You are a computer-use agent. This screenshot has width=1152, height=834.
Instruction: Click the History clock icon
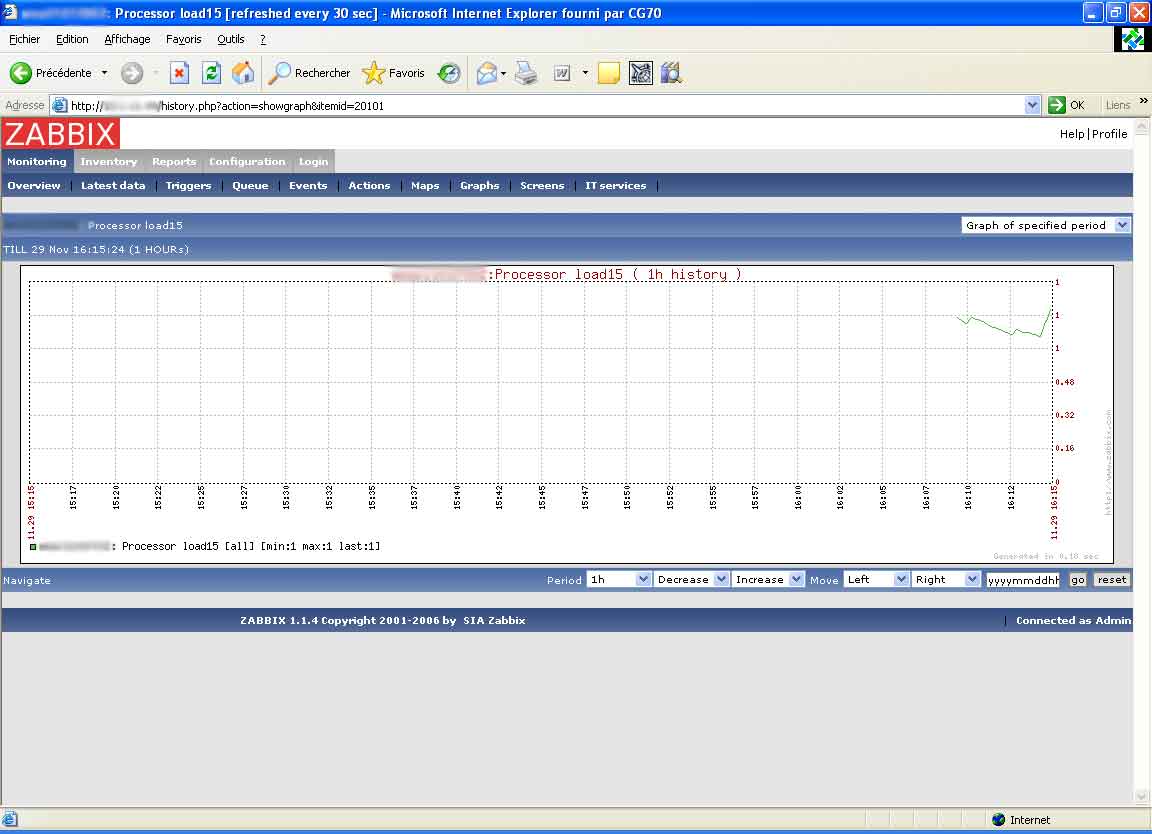click(x=449, y=73)
